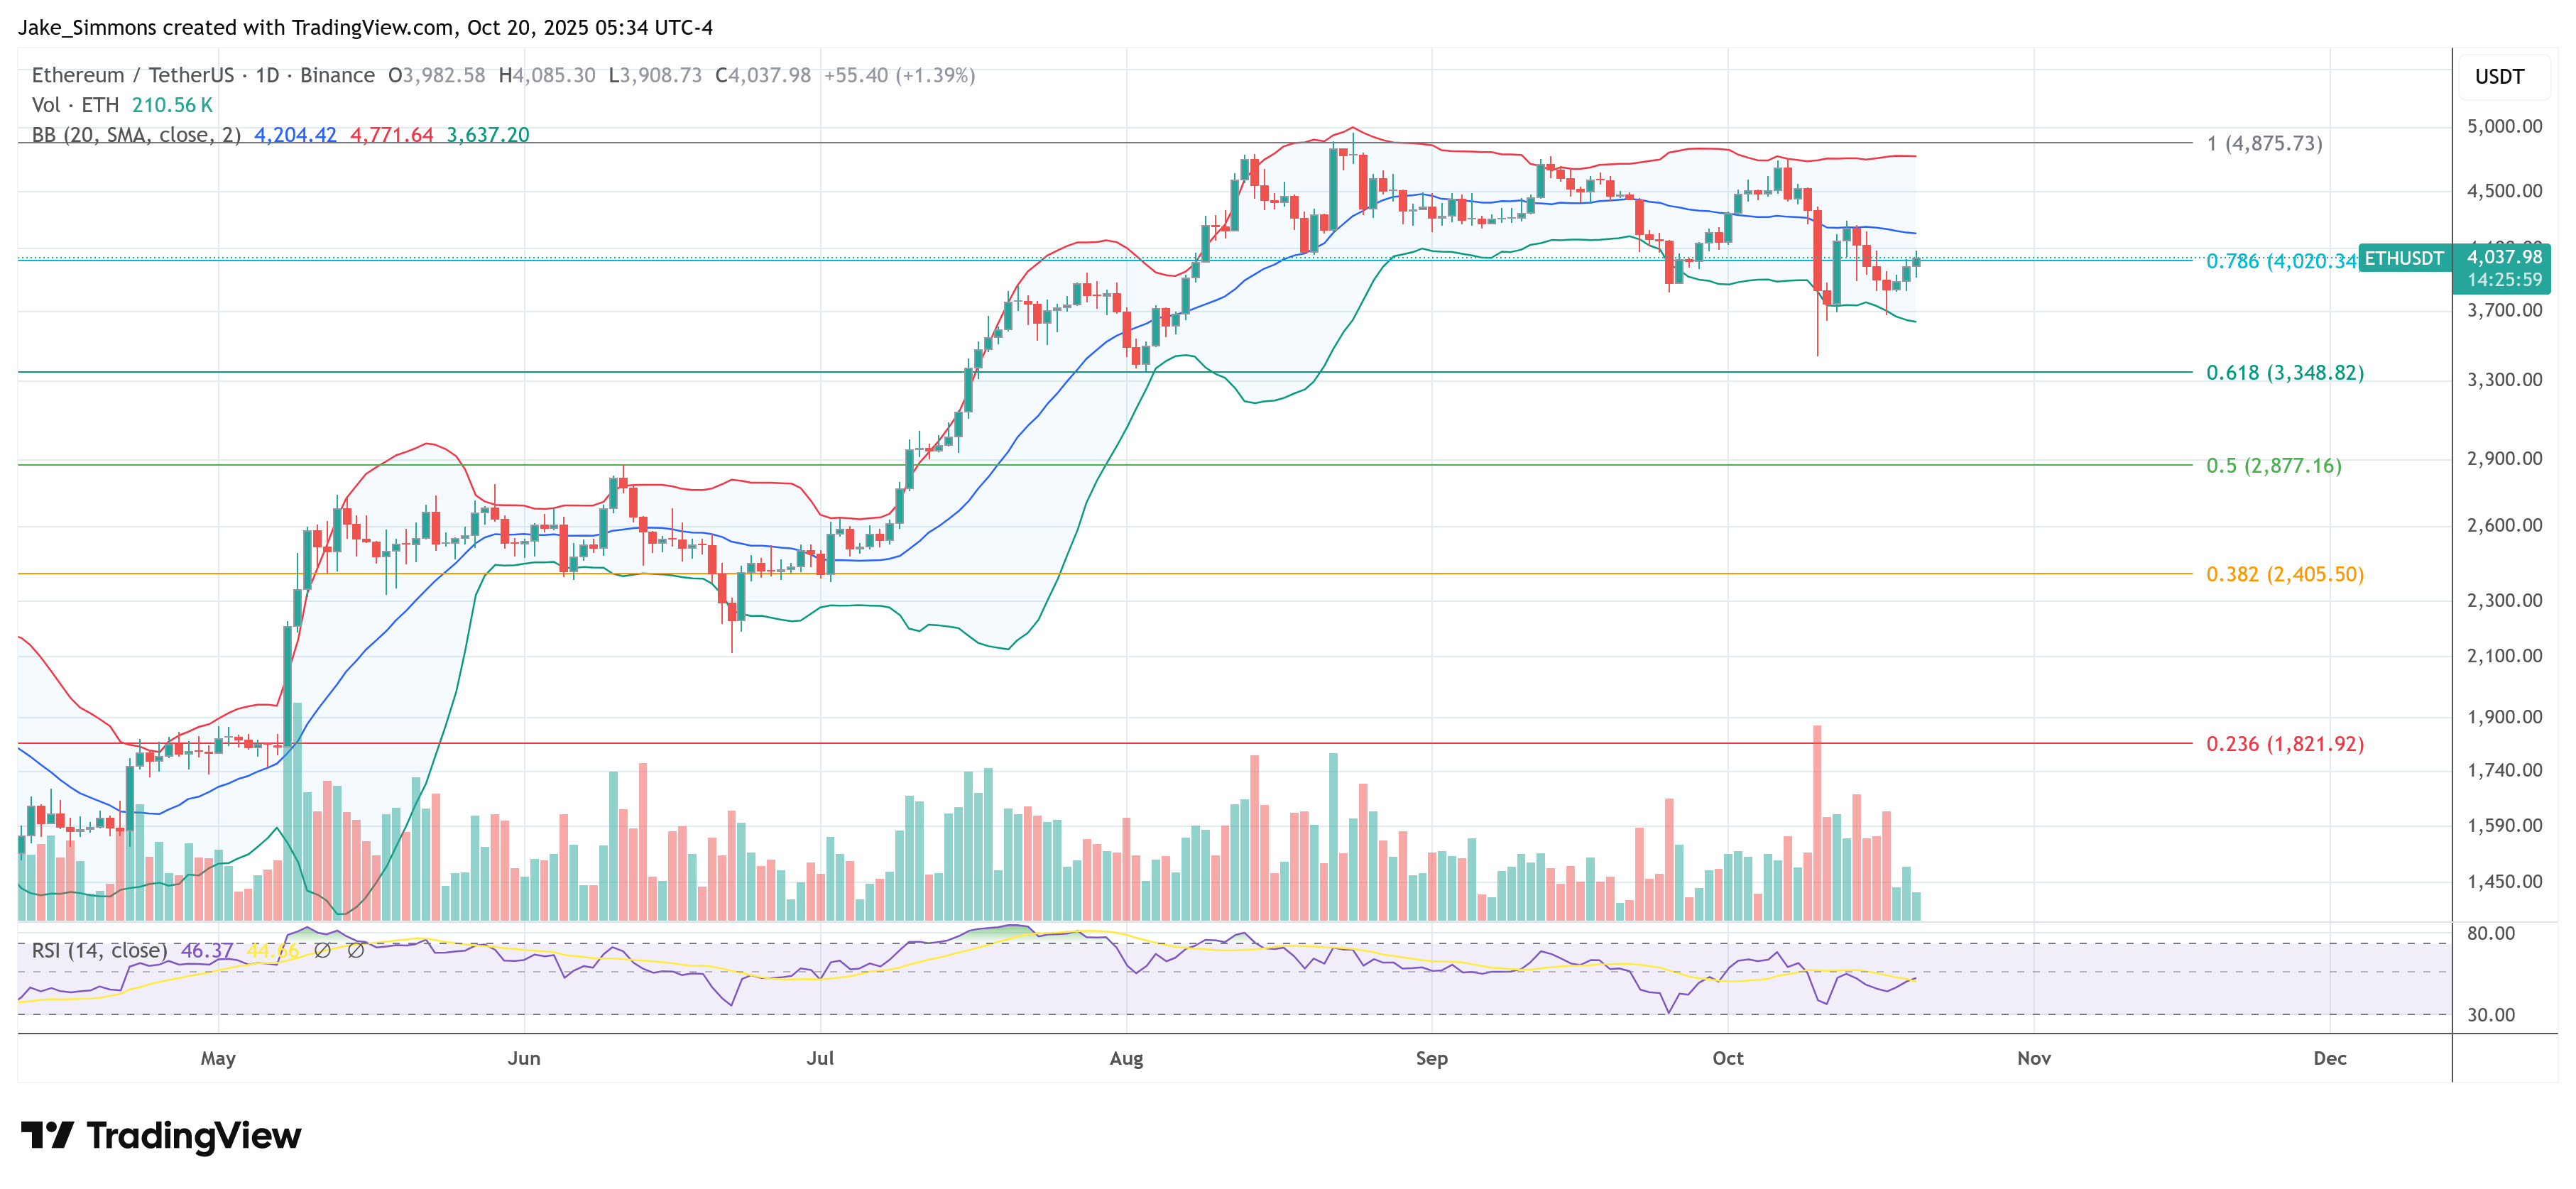Click the Aug label on time axis
Viewport: 2576px width, 1189px height.
click(x=1126, y=1058)
